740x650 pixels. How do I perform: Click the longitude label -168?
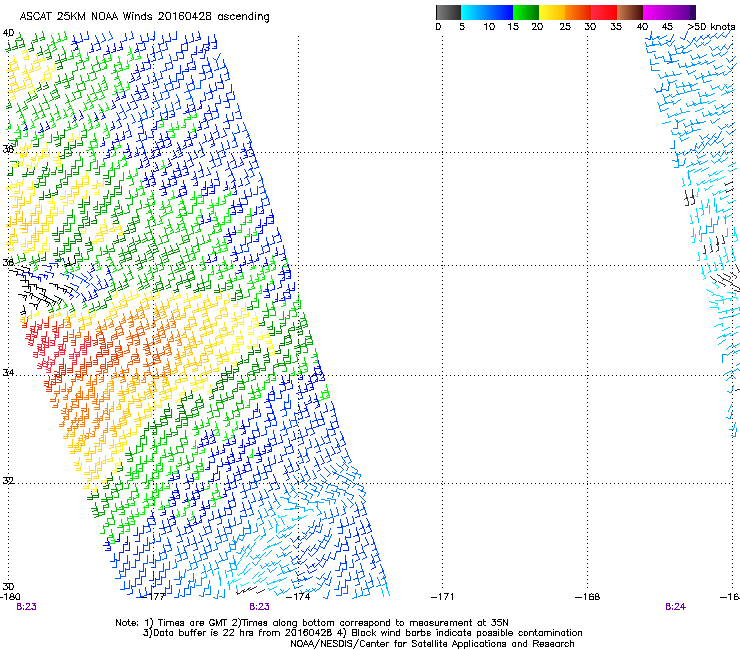pyautogui.click(x=588, y=597)
